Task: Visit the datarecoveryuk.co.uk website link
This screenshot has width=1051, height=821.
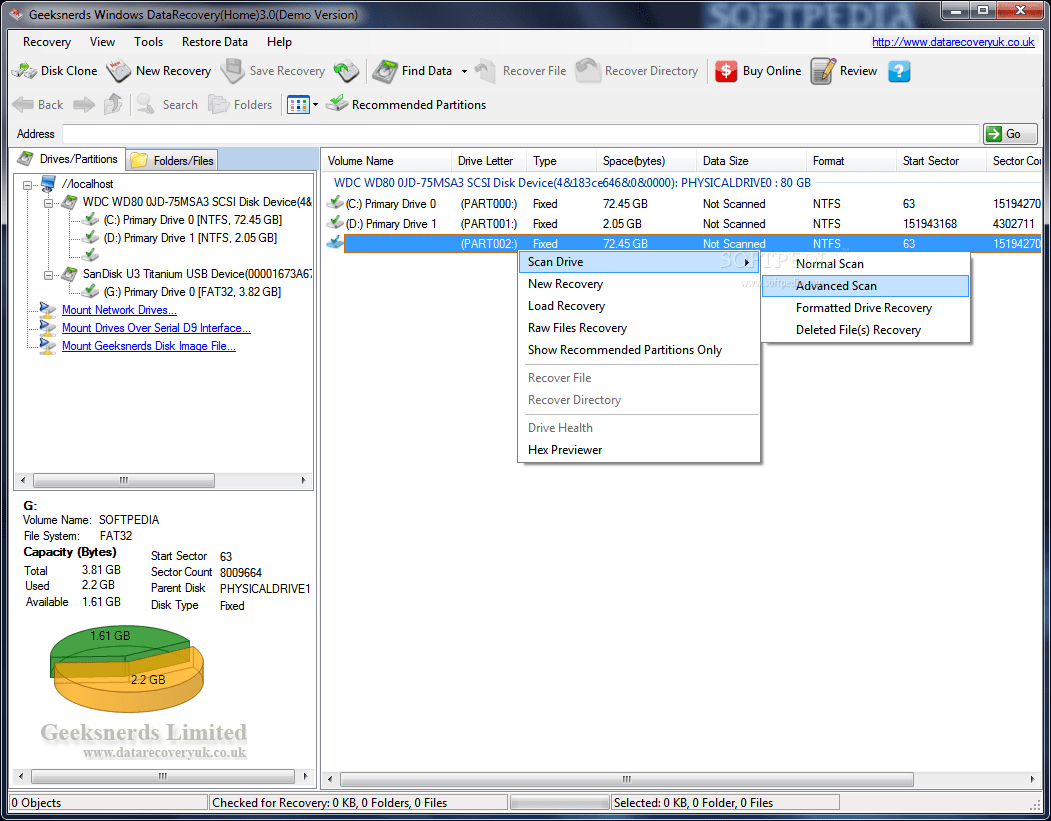Action: [953, 42]
